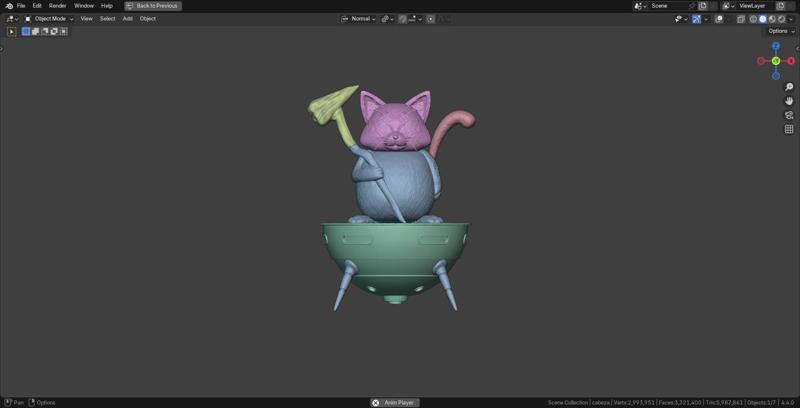Expand the left toolbar arrow
Viewport: 800px width, 408px height.
(2, 49)
